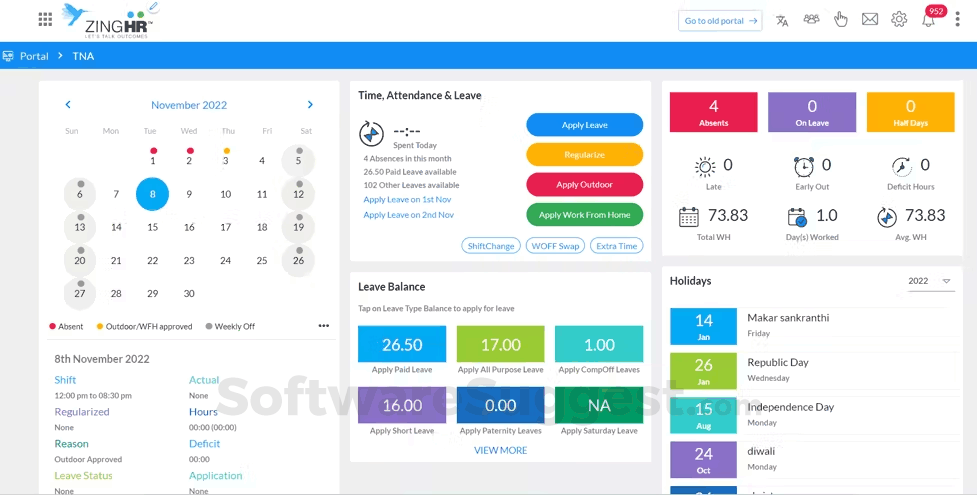Screen dimensions: 977x495
Task: Click the VIEW MORE leave balance link
Action: pos(500,451)
